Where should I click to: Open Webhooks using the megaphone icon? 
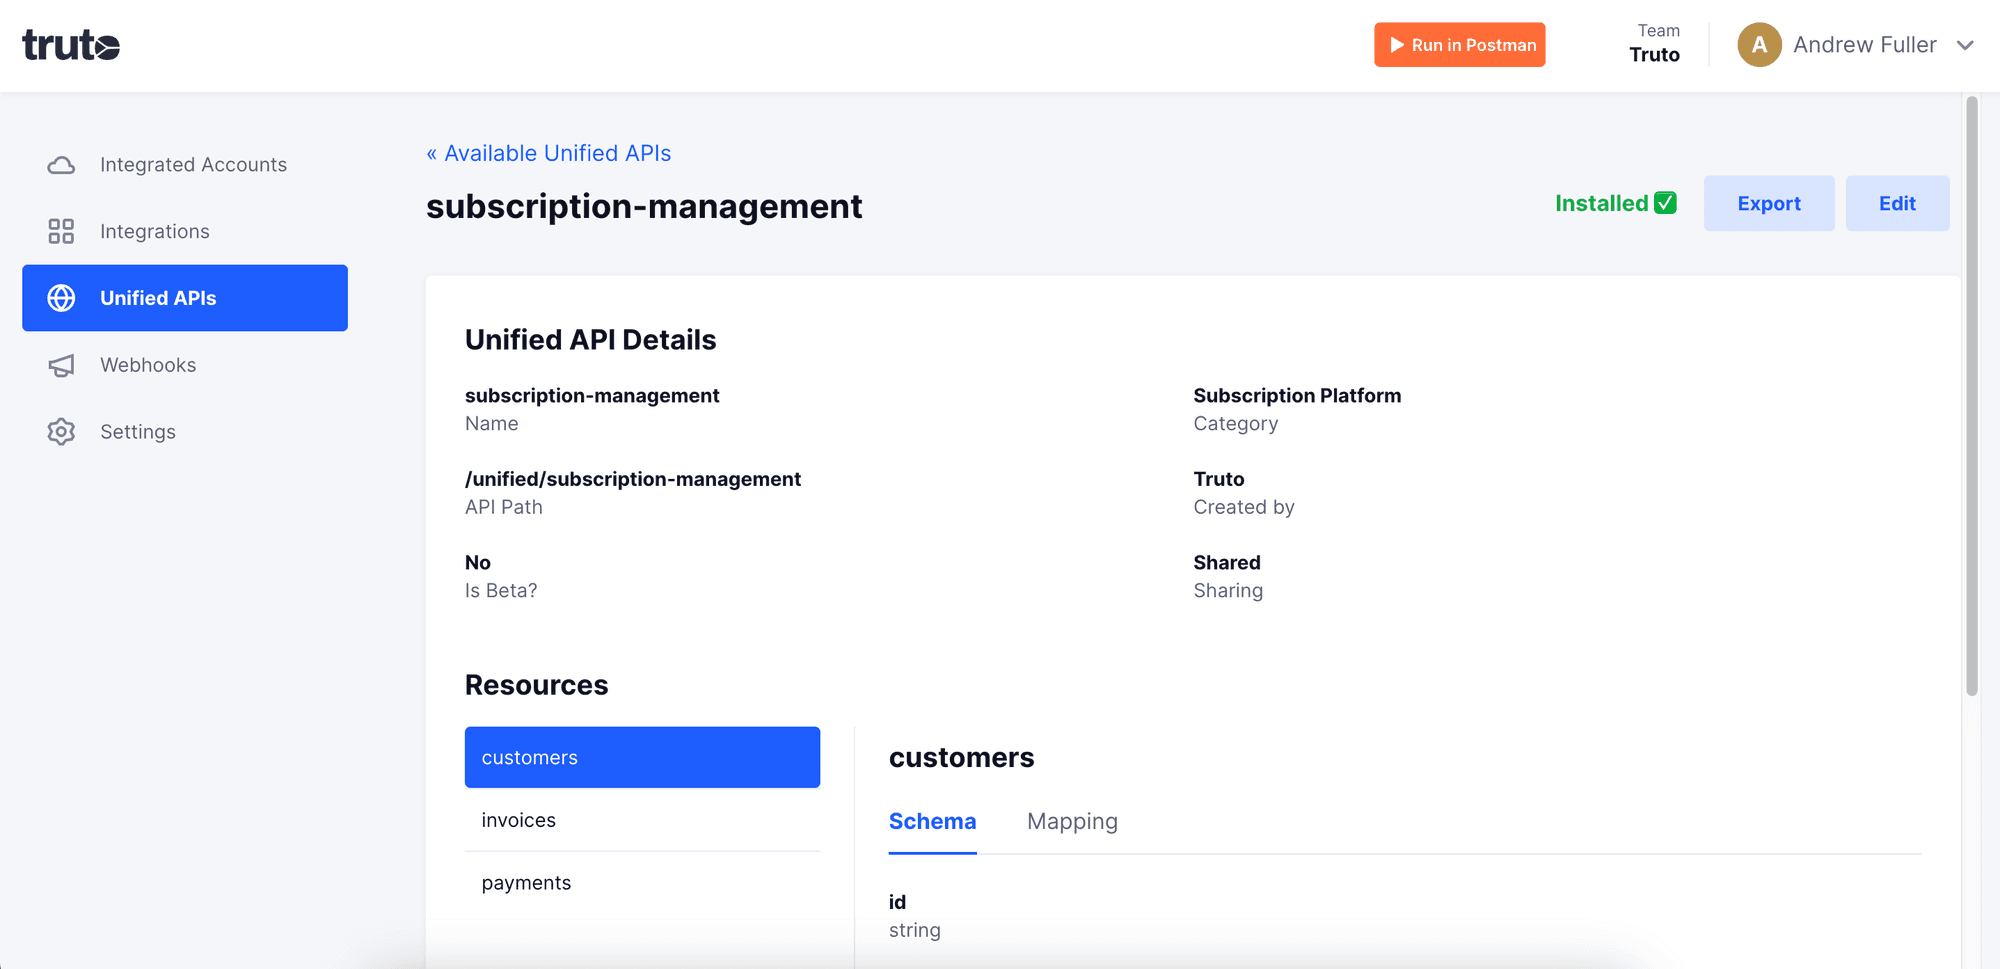tap(61, 365)
